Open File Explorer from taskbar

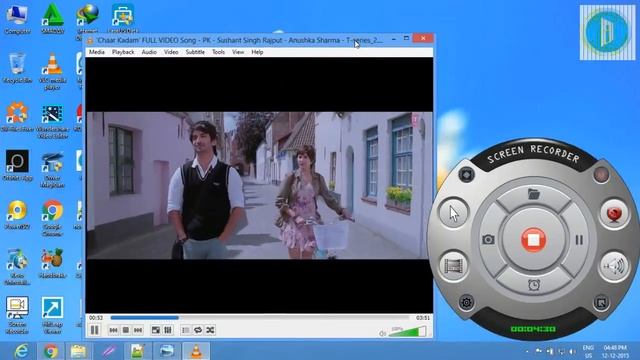[x=78, y=351]
